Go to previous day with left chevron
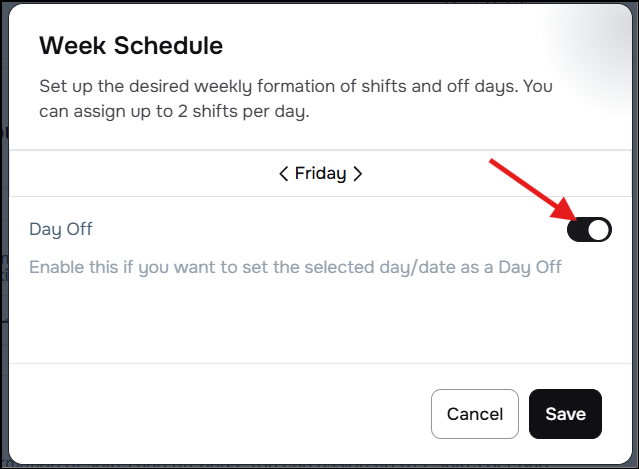The height and width of the screenshot is (469, 639). coord(284,174)
